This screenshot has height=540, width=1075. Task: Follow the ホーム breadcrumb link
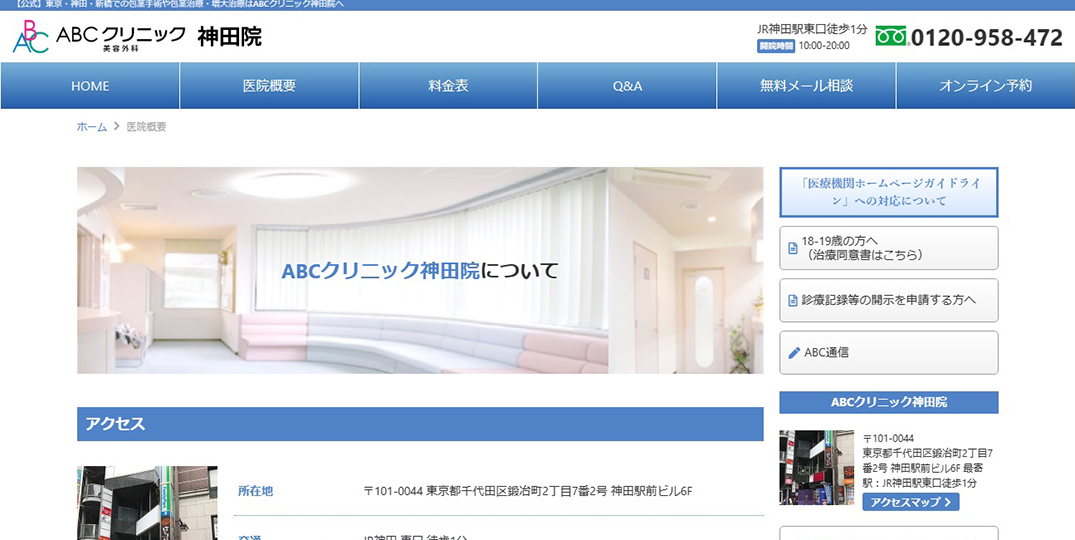point(92,127)
